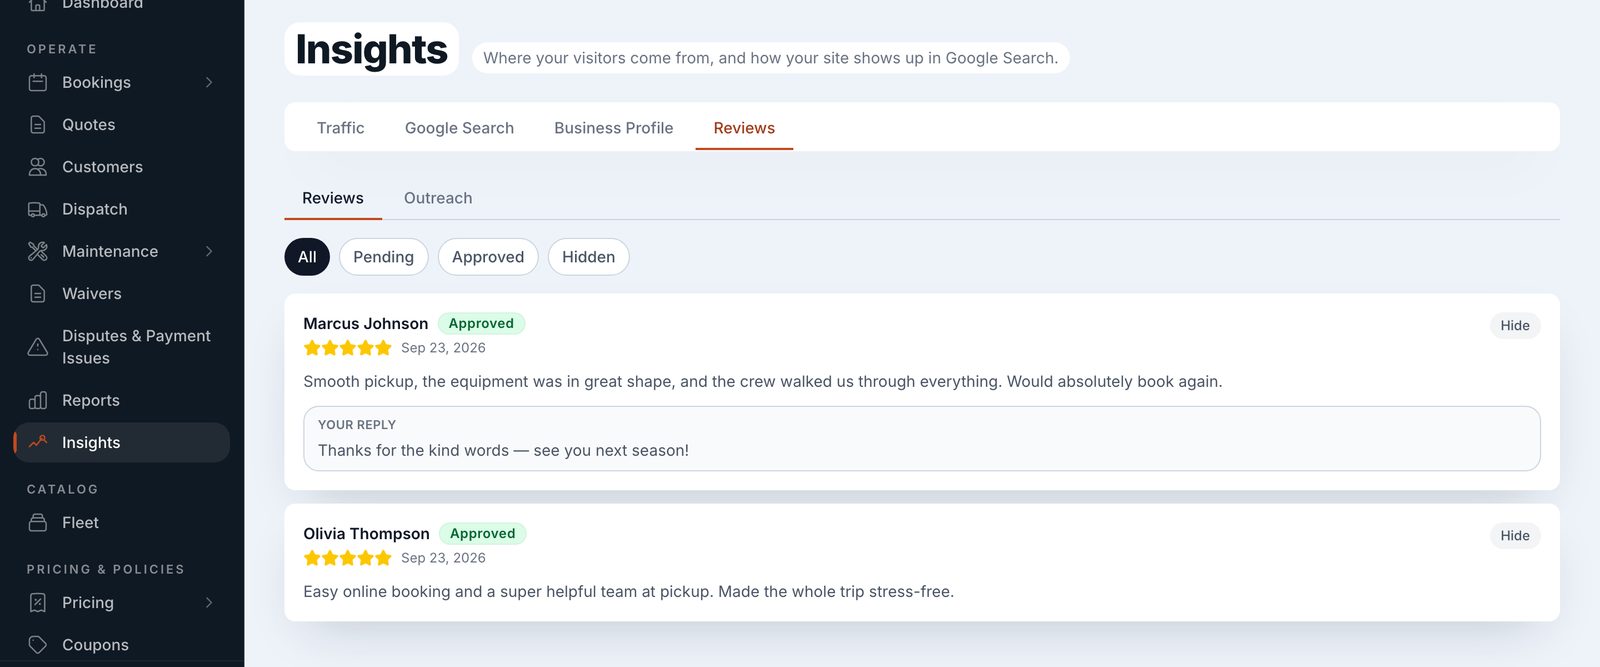This screenshot has height=667, width=1600.
Task: Expand the Pricing submenu chevron
Action: point(209,602)
